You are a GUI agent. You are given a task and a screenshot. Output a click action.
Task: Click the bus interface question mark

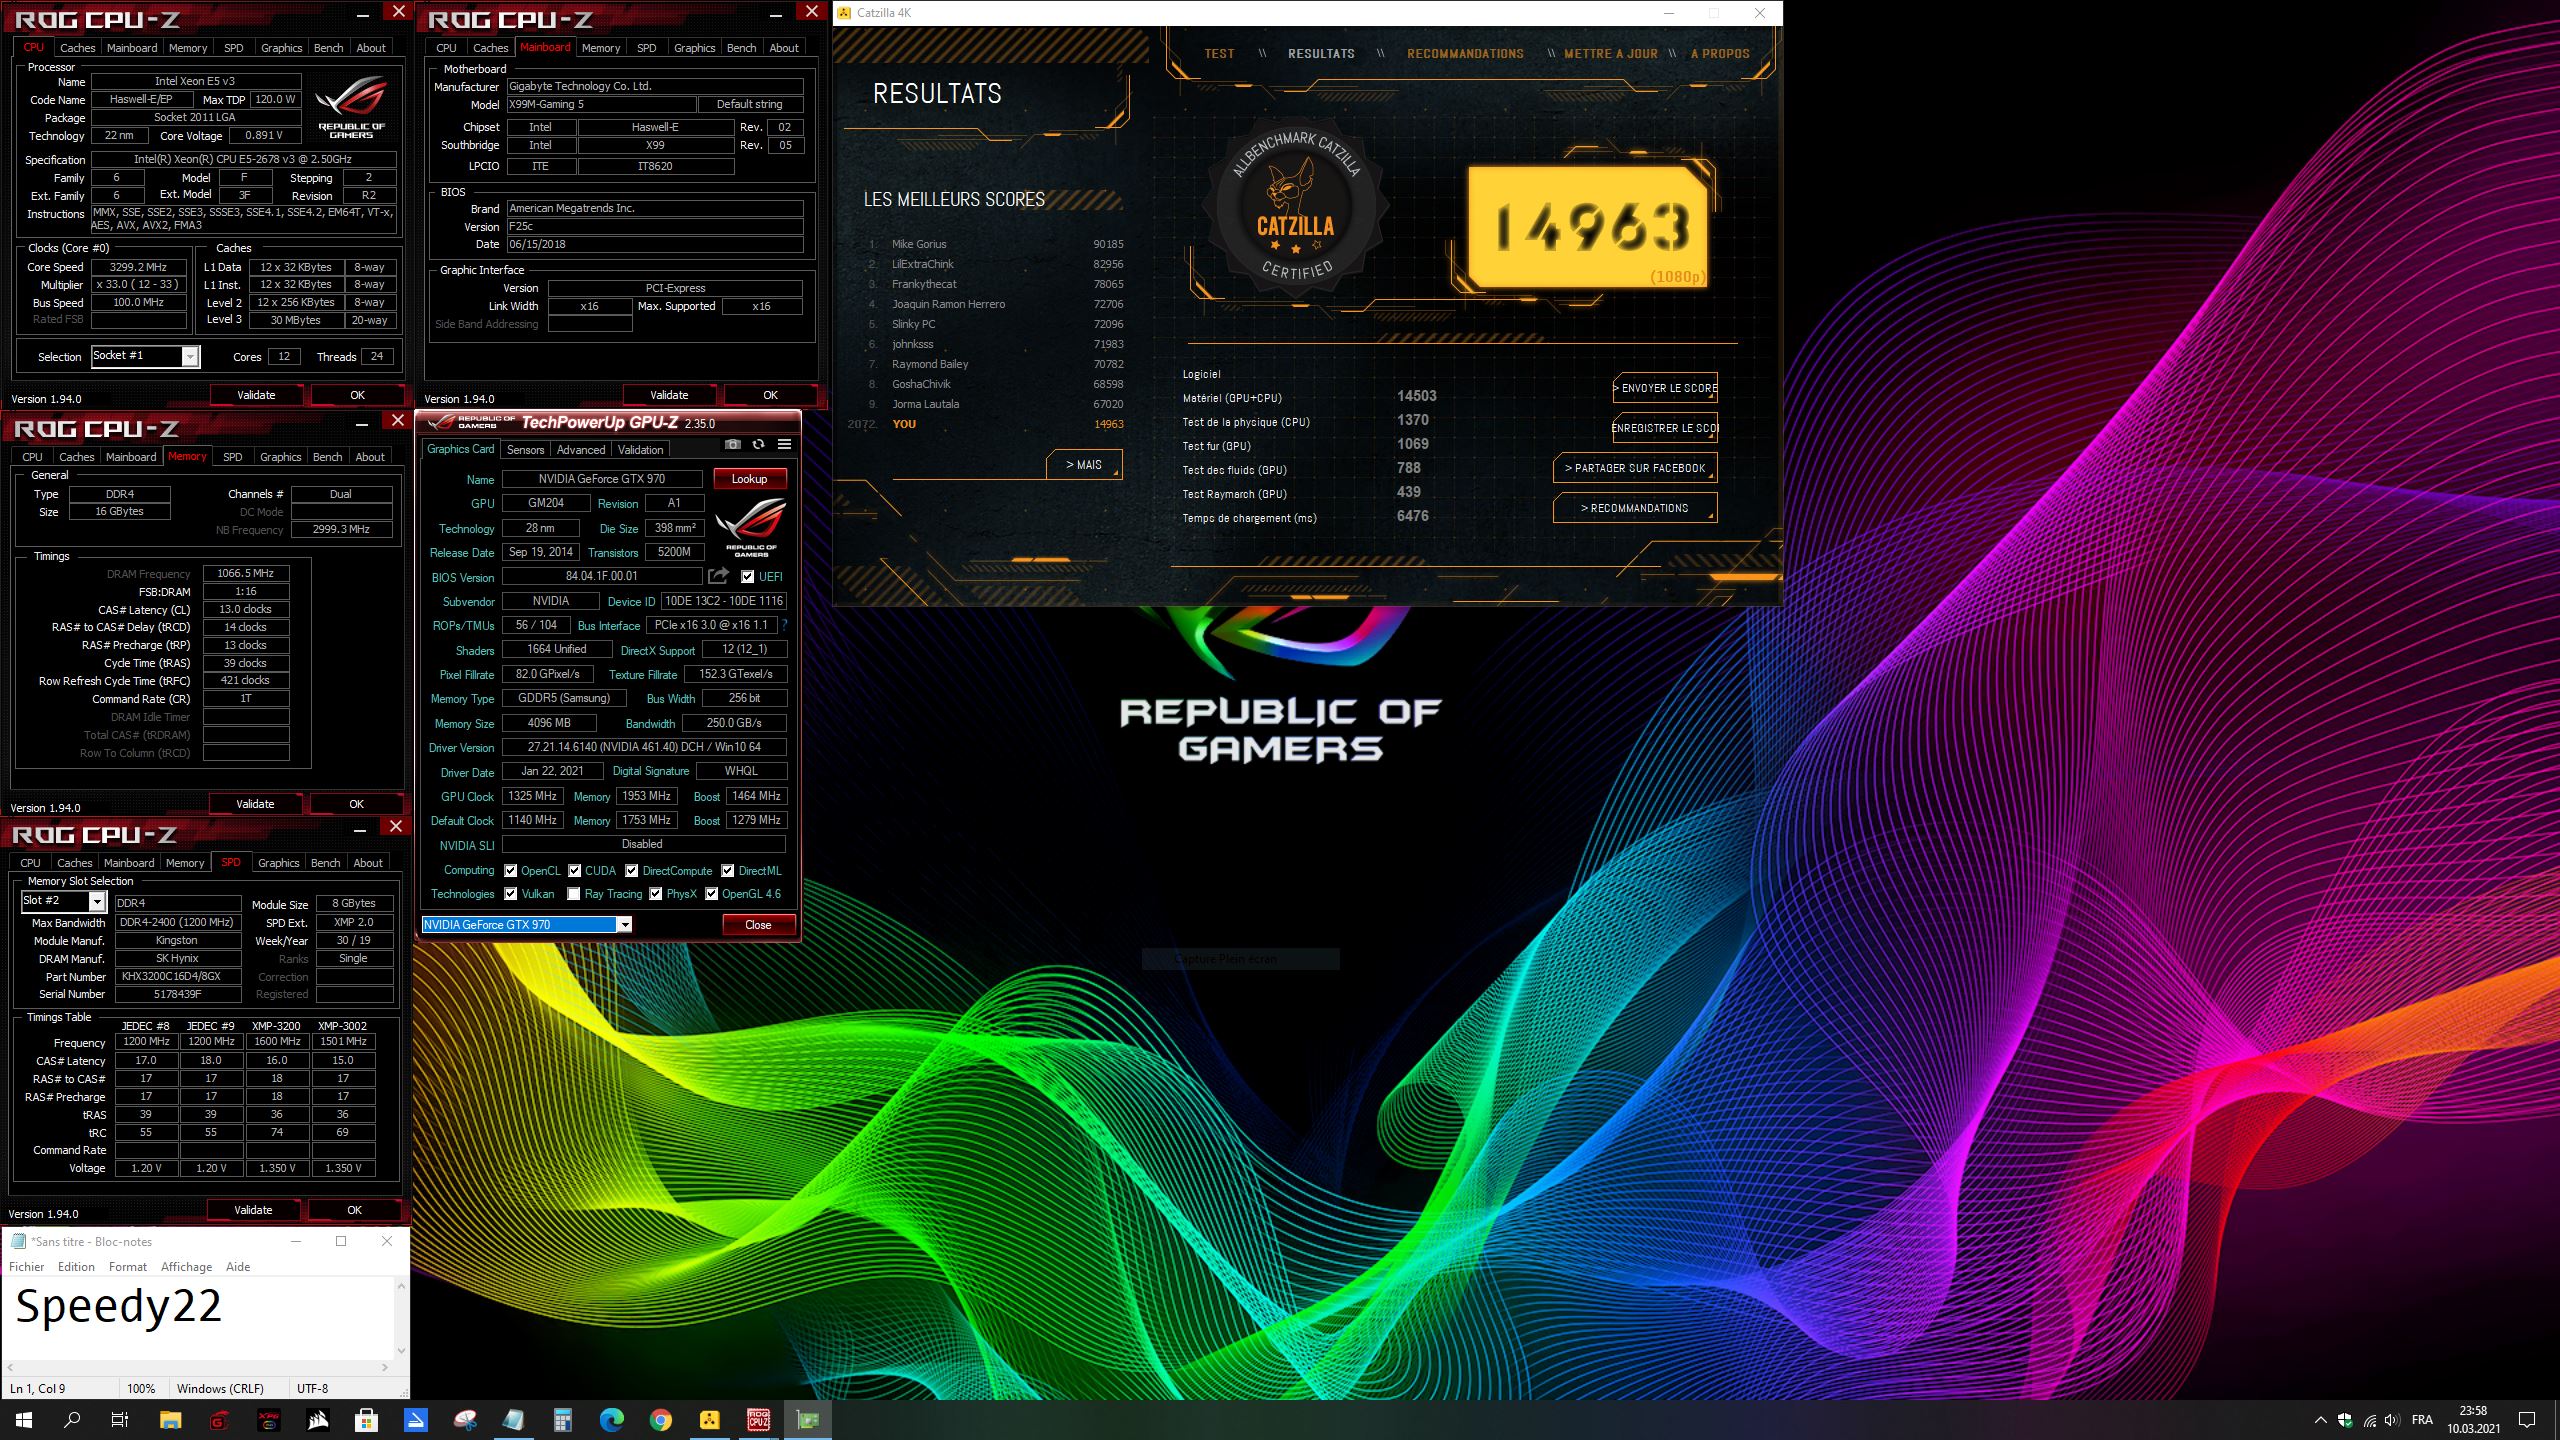click(785, 625)
